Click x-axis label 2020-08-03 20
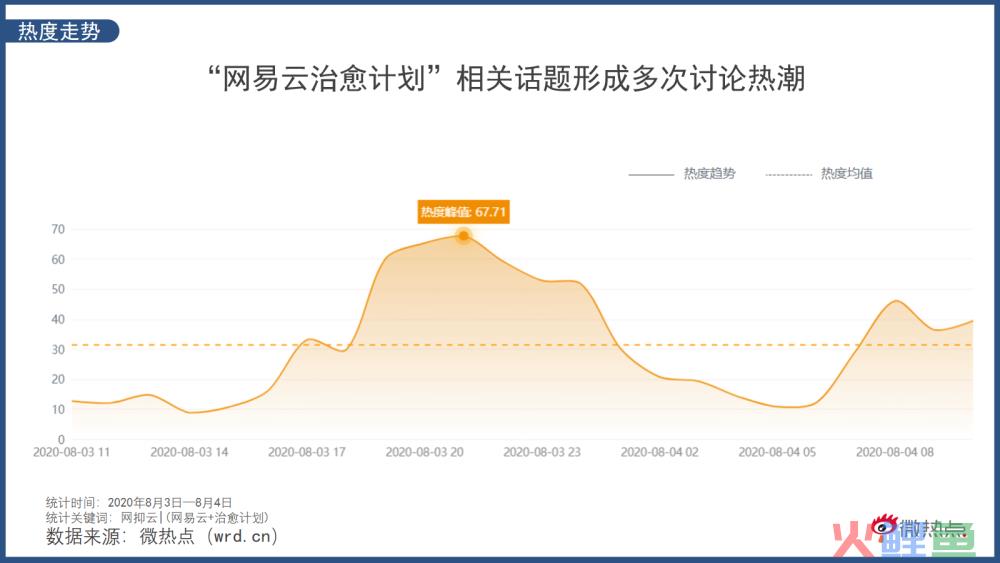This screenshot has width=1000, height=563. (424, 452)
